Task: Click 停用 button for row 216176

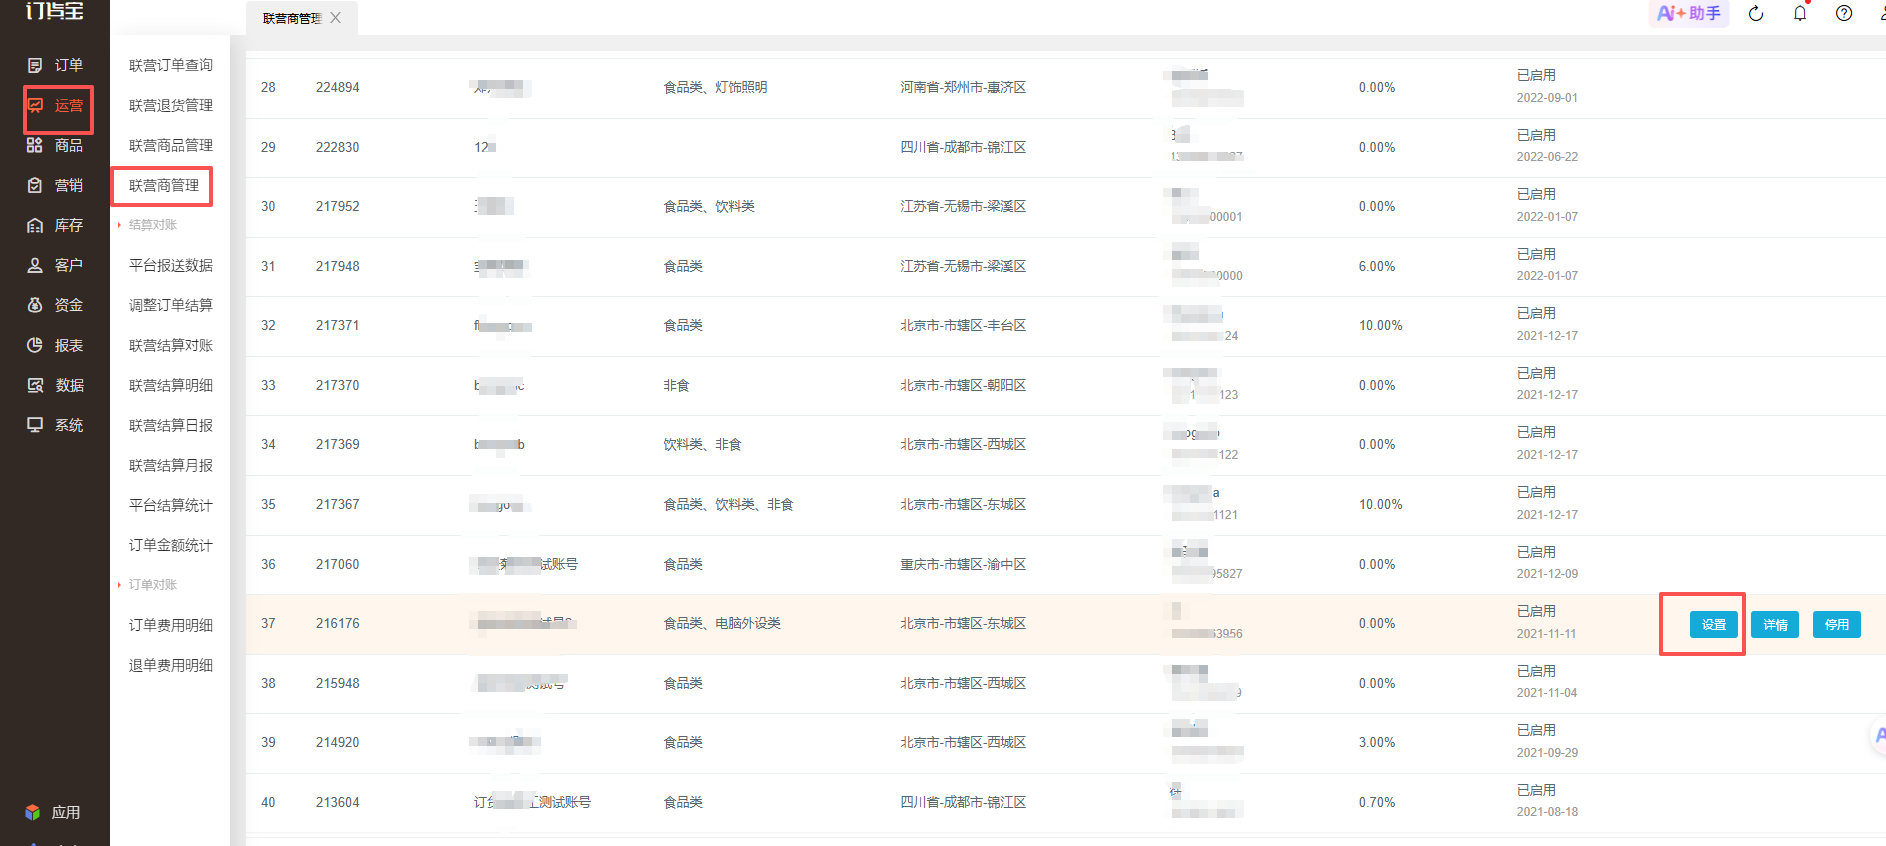Action: coord(1837,625)
